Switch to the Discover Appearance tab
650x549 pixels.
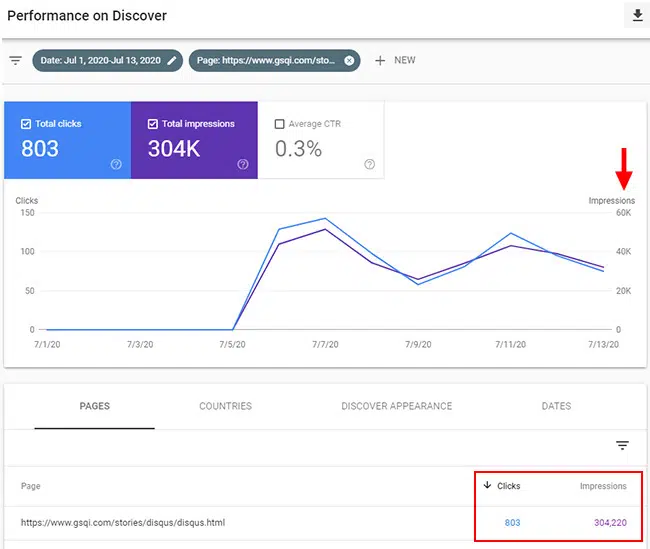pos(396,406)
